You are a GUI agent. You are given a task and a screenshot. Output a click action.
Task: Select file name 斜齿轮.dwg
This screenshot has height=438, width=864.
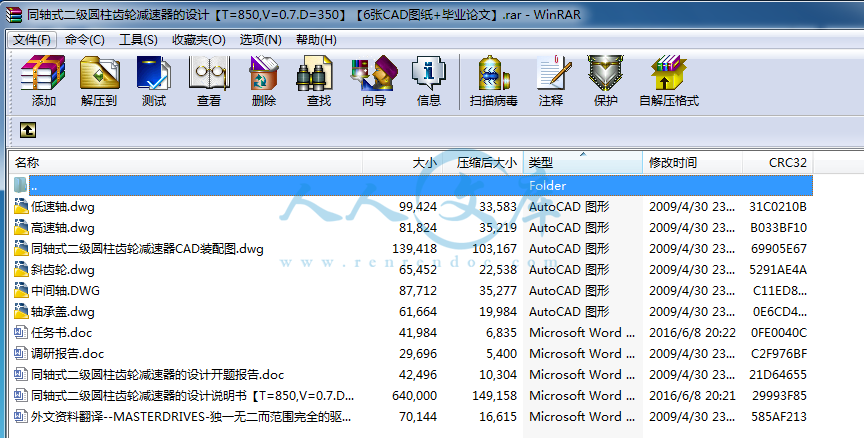(x=63, y=270)
